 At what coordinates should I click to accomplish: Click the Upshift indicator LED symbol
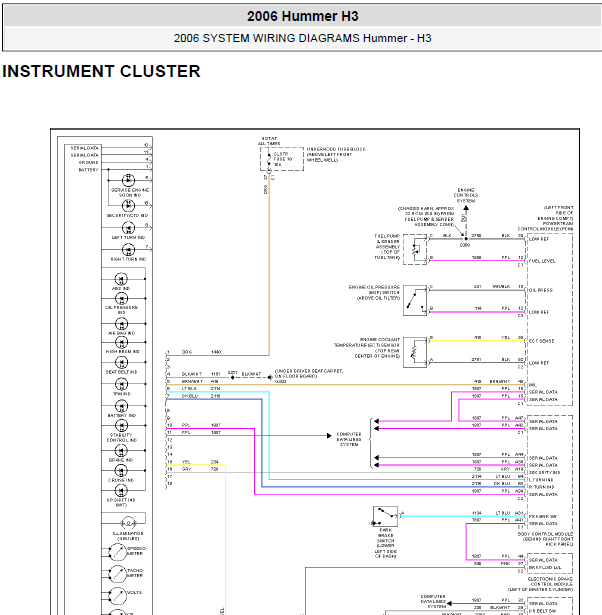[x=121, y=491]
